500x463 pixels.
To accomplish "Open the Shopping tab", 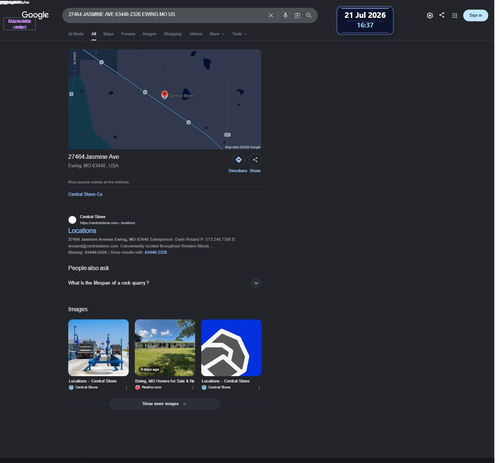I will pyautogui.click(x=173, y=34).
